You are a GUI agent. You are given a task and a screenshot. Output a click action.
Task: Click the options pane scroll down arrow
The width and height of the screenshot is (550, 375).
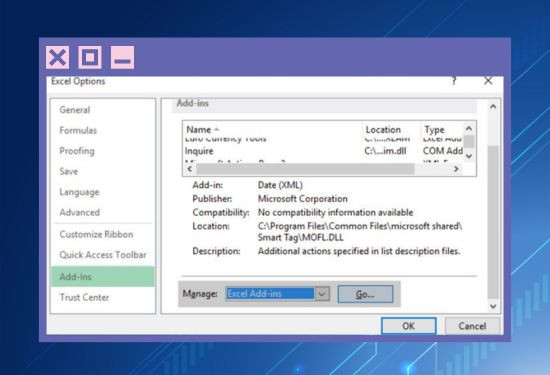[493, 306]
